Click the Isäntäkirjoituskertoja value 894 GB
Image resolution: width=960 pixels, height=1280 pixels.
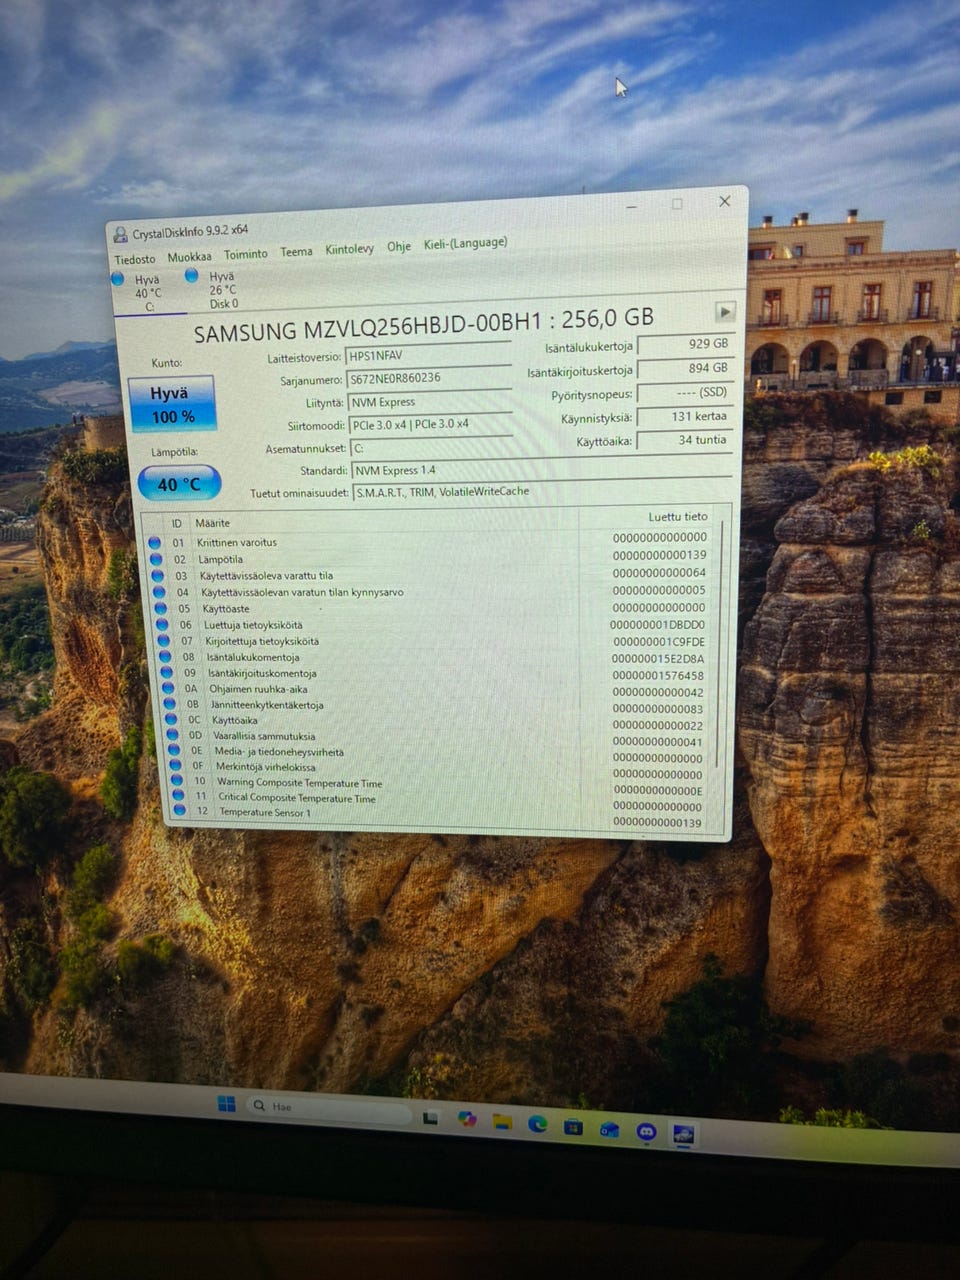click(x=685, y=368)
